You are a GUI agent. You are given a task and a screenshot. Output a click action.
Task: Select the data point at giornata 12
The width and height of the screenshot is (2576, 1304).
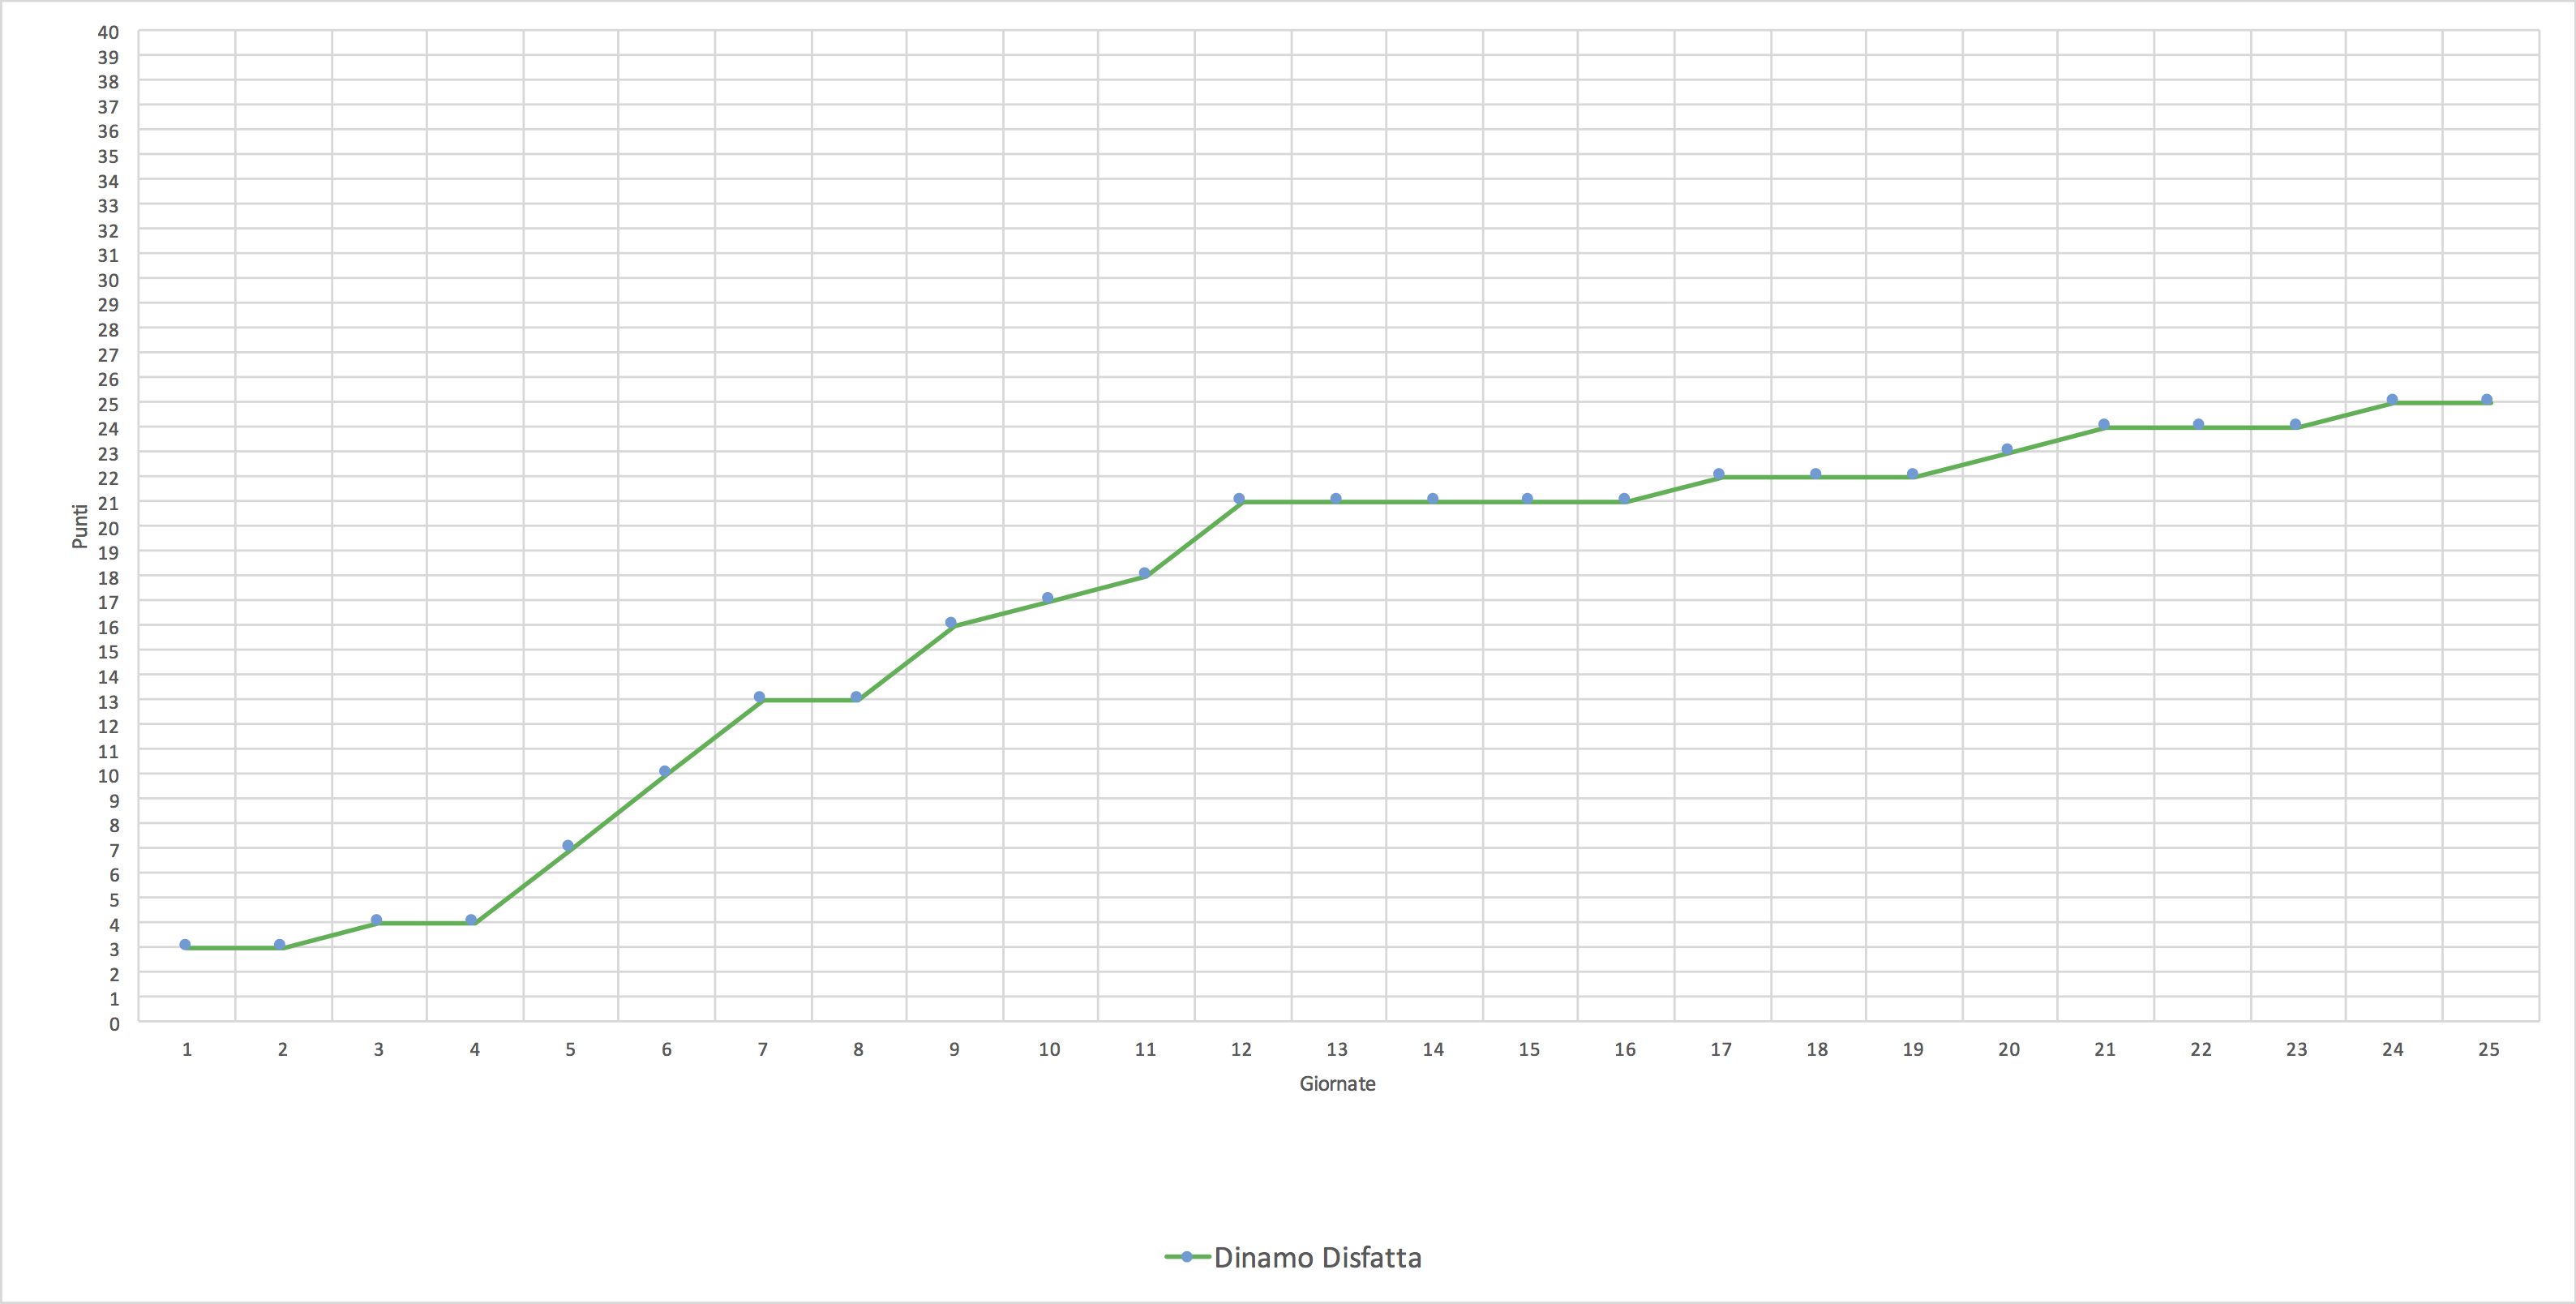pos(1239,499)
